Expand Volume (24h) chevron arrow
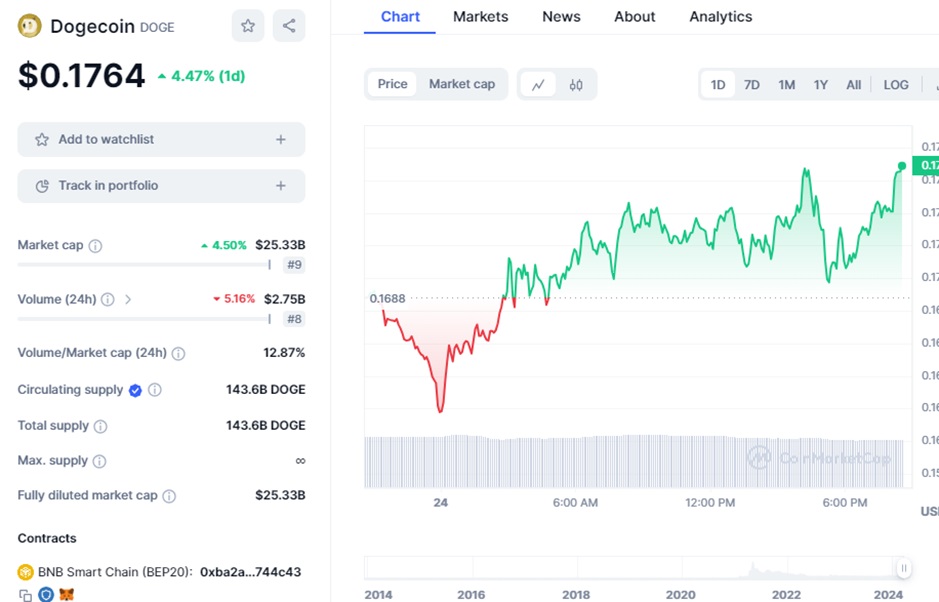Screen dimensions: 939x602 click(128, 299)
